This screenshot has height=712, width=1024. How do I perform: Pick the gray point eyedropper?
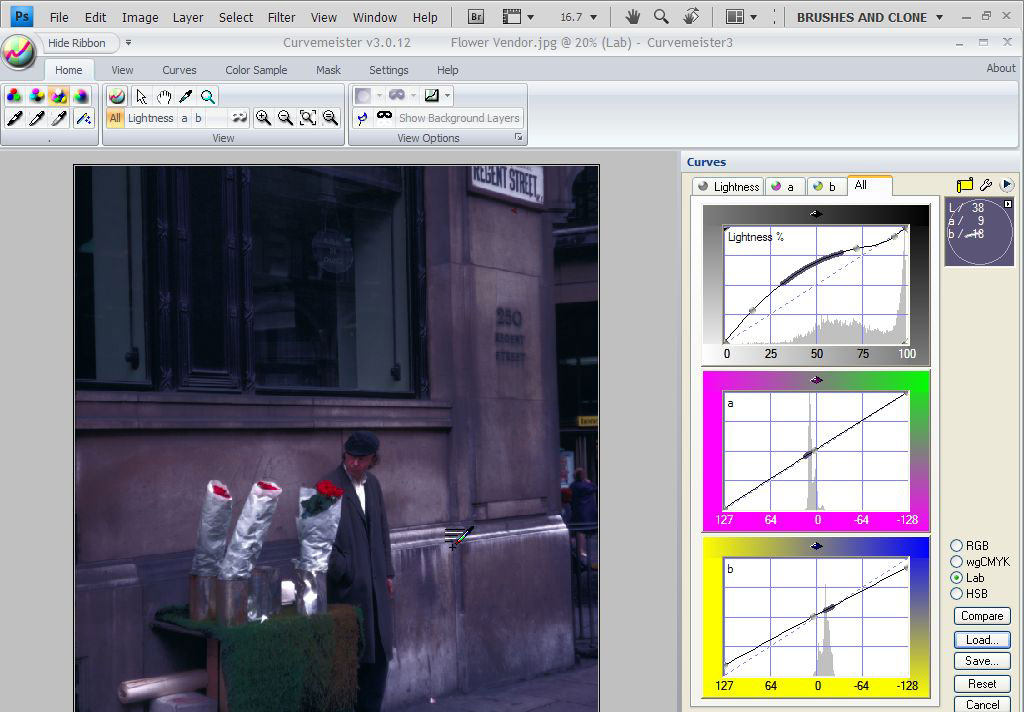click(x=59, y=118)
